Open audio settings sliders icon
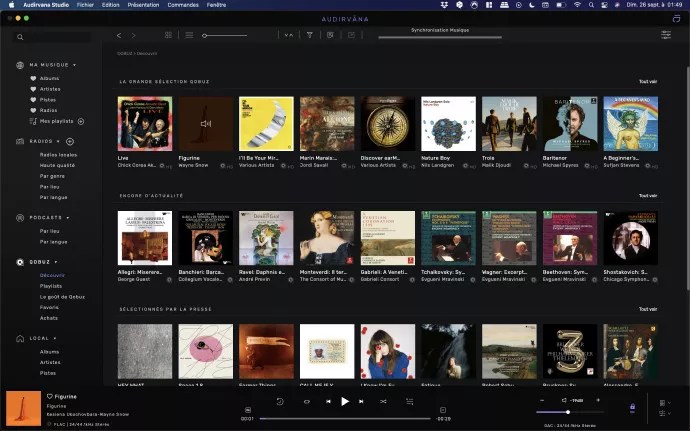This screenshot has width=690, height=431. tap(666, 35)
